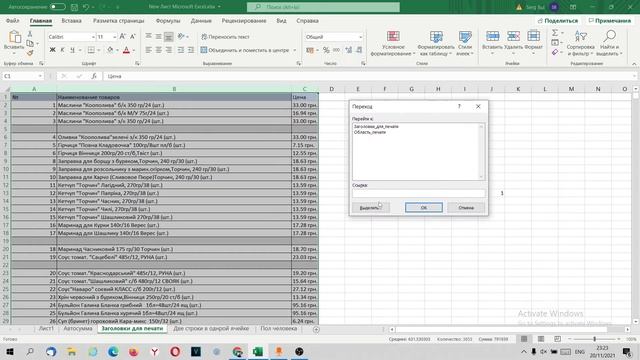The height and width of the screenshot is (360, 640).
Task: Increase font size with large A icon
Action: coord(122,37)
